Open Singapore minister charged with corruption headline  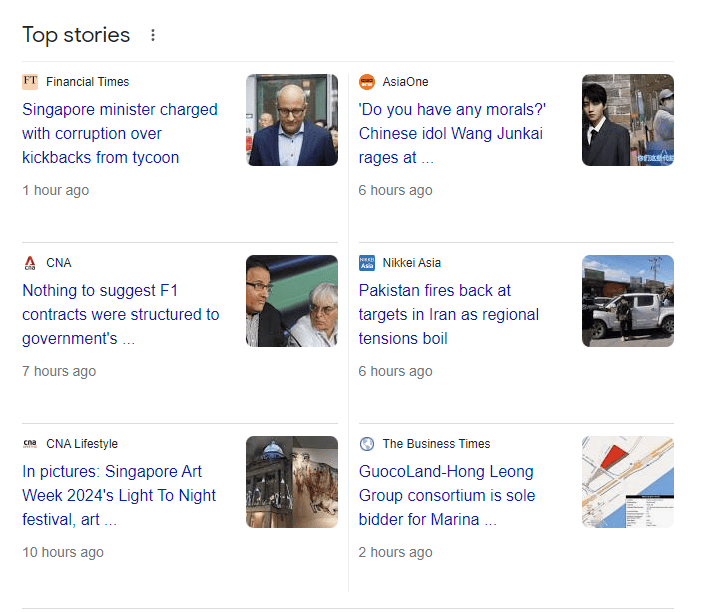(120, 133)
